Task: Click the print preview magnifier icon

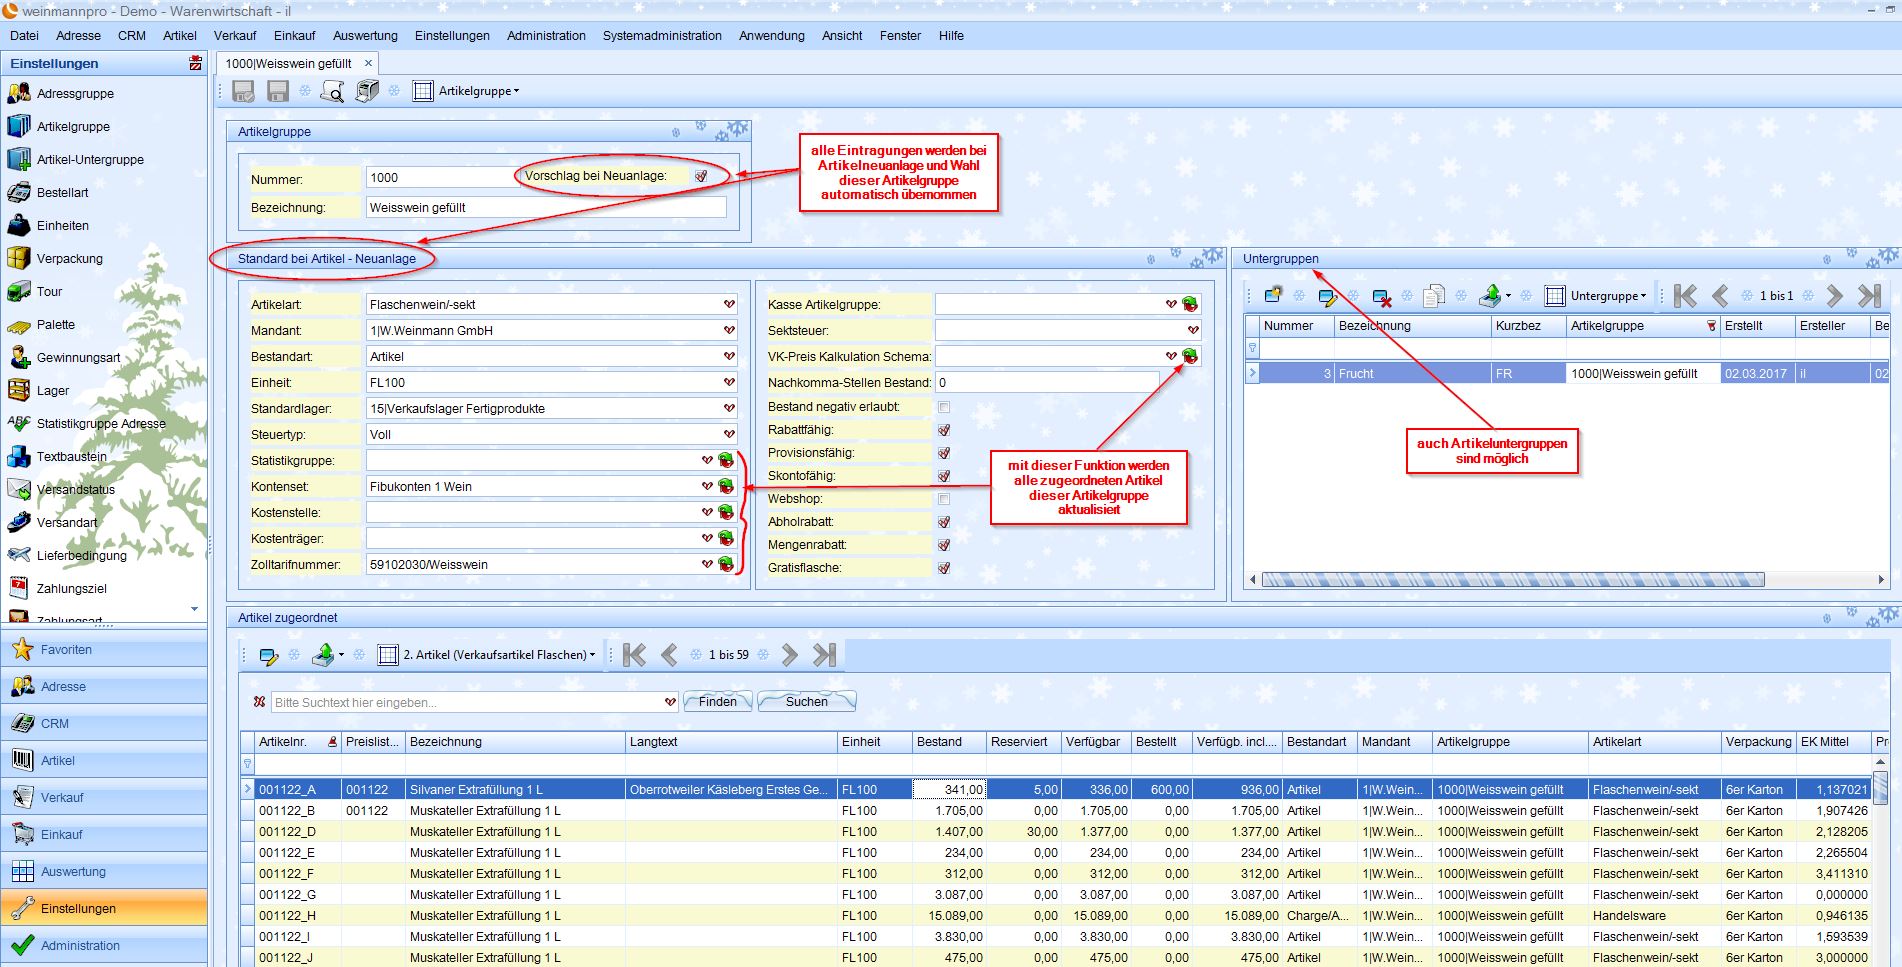Action: (332, 91)
